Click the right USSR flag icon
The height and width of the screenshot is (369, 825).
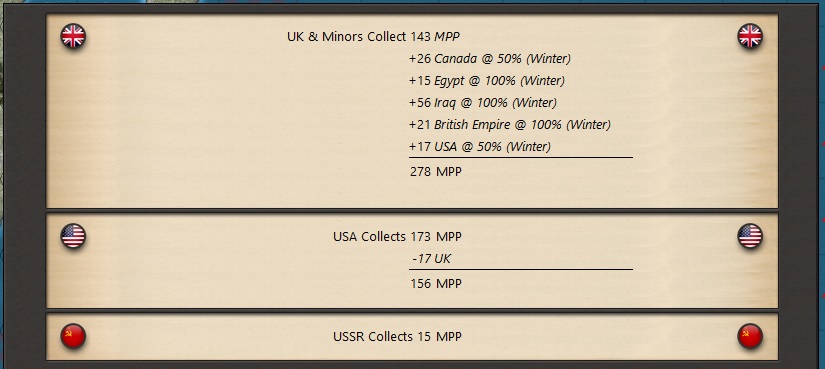tap(750, 336)
